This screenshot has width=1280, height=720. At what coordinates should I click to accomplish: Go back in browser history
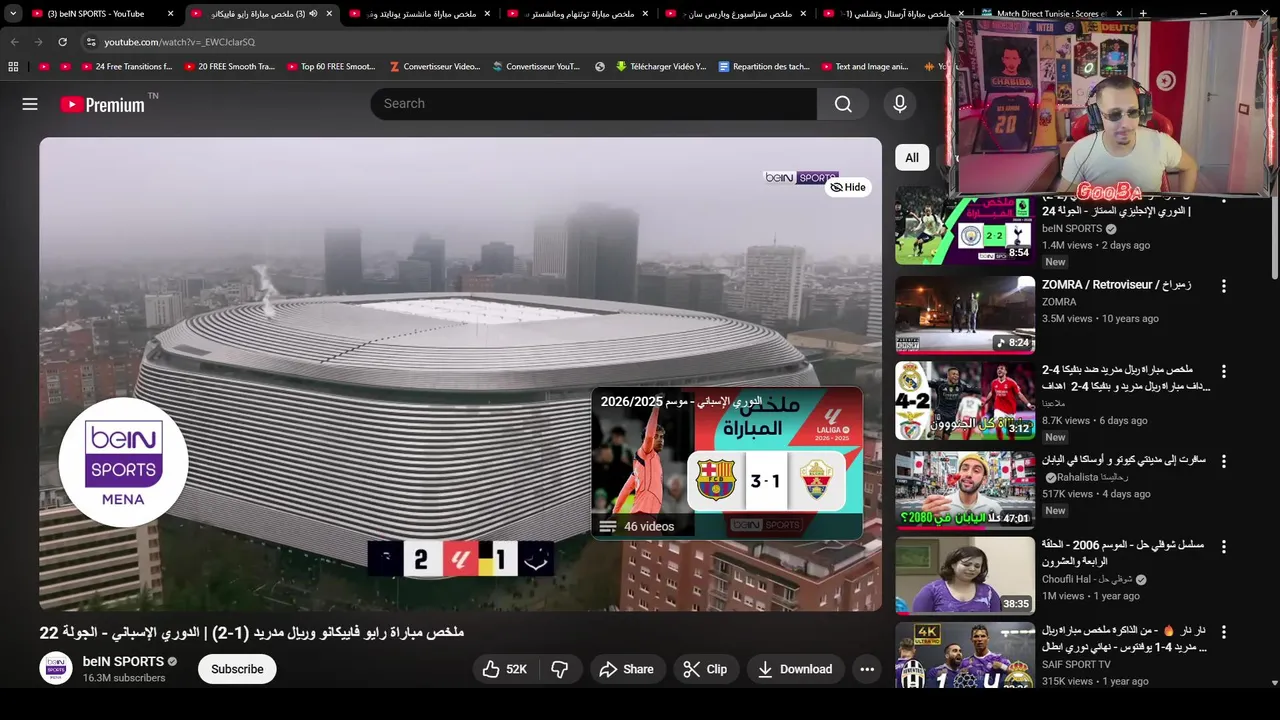(14, 42)
